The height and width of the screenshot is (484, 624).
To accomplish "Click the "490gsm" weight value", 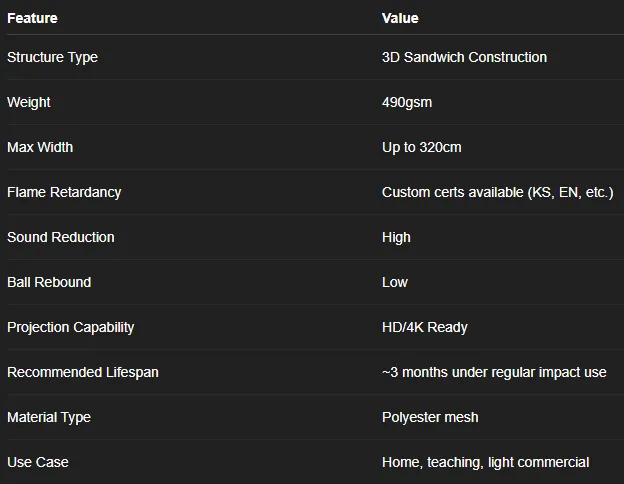I will click(407, 102).
